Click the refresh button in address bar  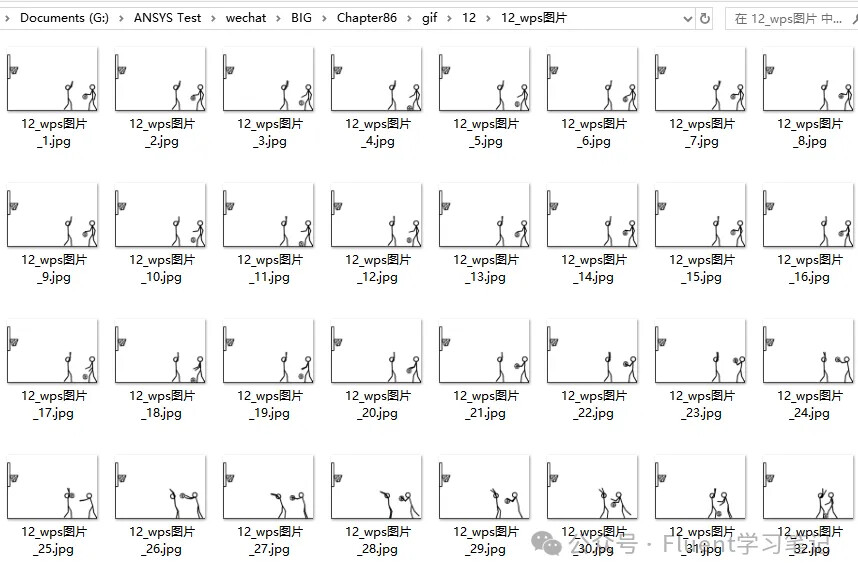705,18
